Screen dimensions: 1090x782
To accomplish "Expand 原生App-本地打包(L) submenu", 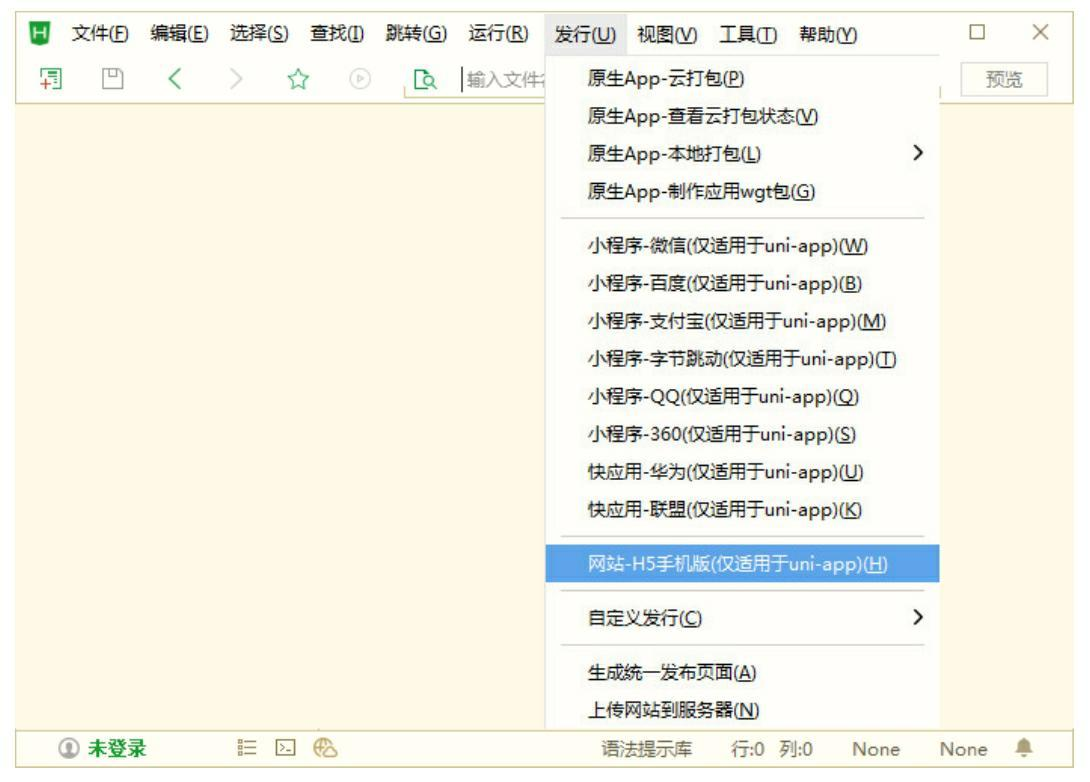I will (742, 154).
